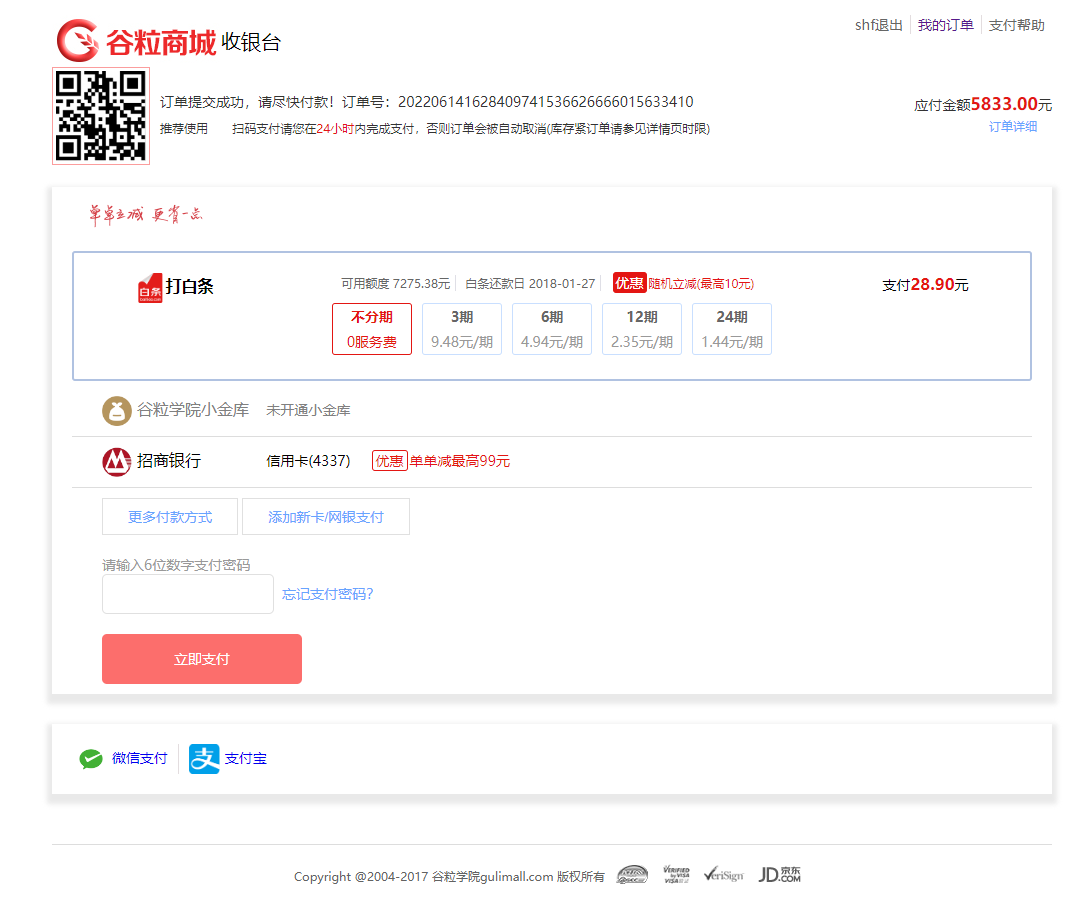Click the outlined 优惠 badge beside 招商银行
Screen dimensions: 1082x907
tap(390, 460)
